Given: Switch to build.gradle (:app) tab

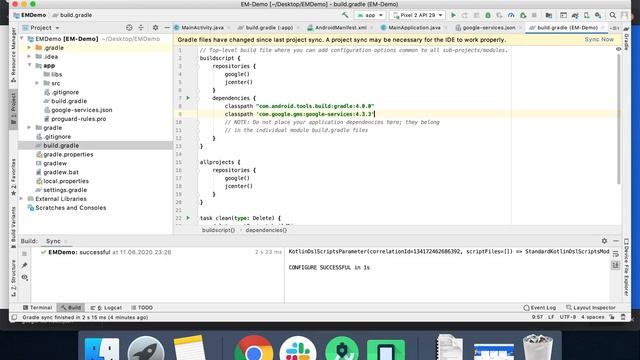Looking at the screenshot, I should 269,28.
